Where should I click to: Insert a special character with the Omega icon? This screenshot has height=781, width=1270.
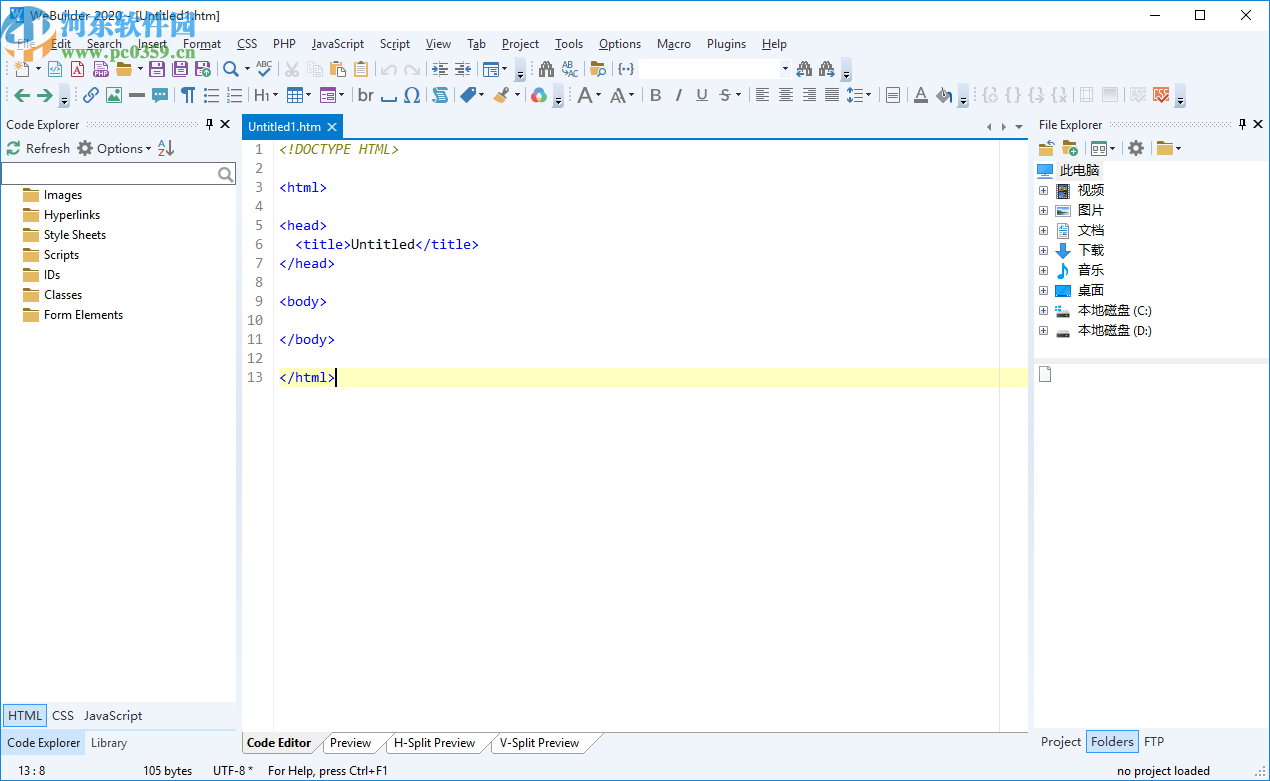412,95
